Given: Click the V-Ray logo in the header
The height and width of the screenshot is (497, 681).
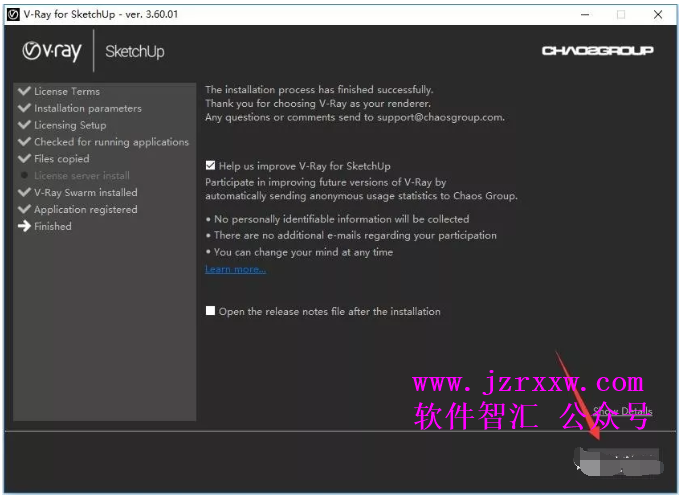Looking at the screenshot, I should pos(52,52).
